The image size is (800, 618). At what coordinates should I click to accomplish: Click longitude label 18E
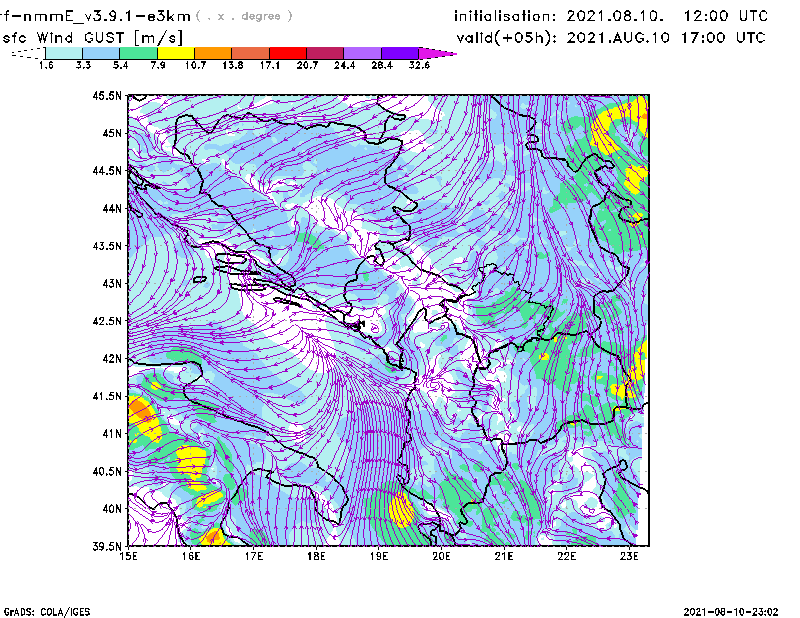tap(316, 556)
